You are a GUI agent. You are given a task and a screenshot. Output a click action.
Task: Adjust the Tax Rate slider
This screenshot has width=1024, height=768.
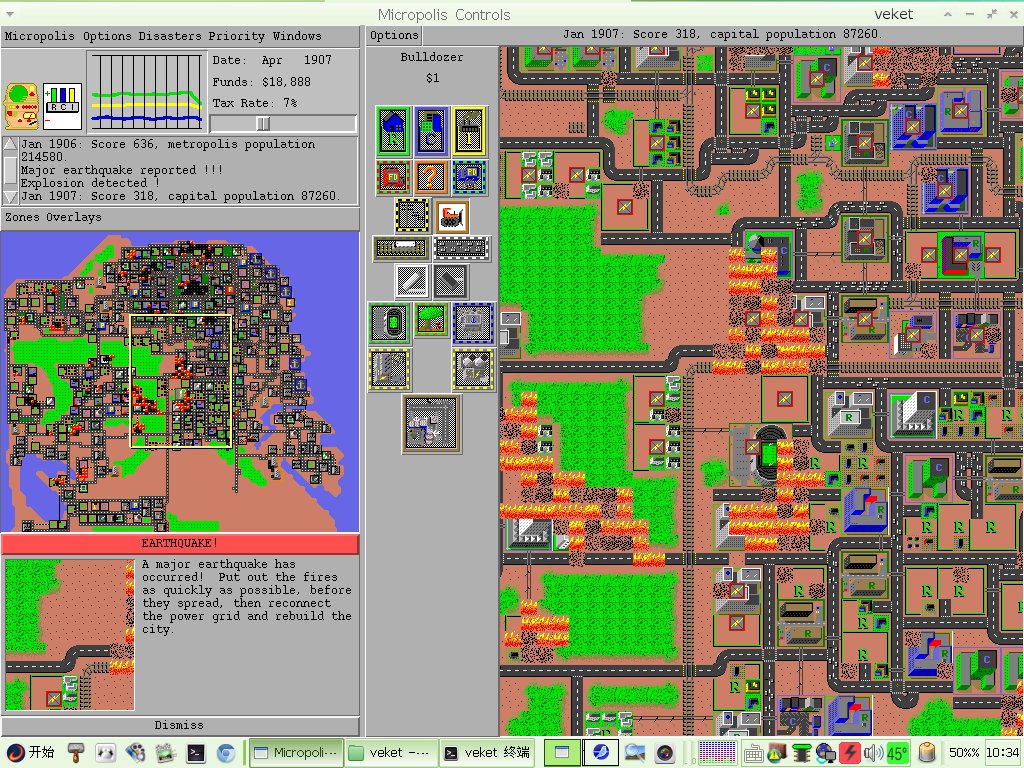[283, 123]
